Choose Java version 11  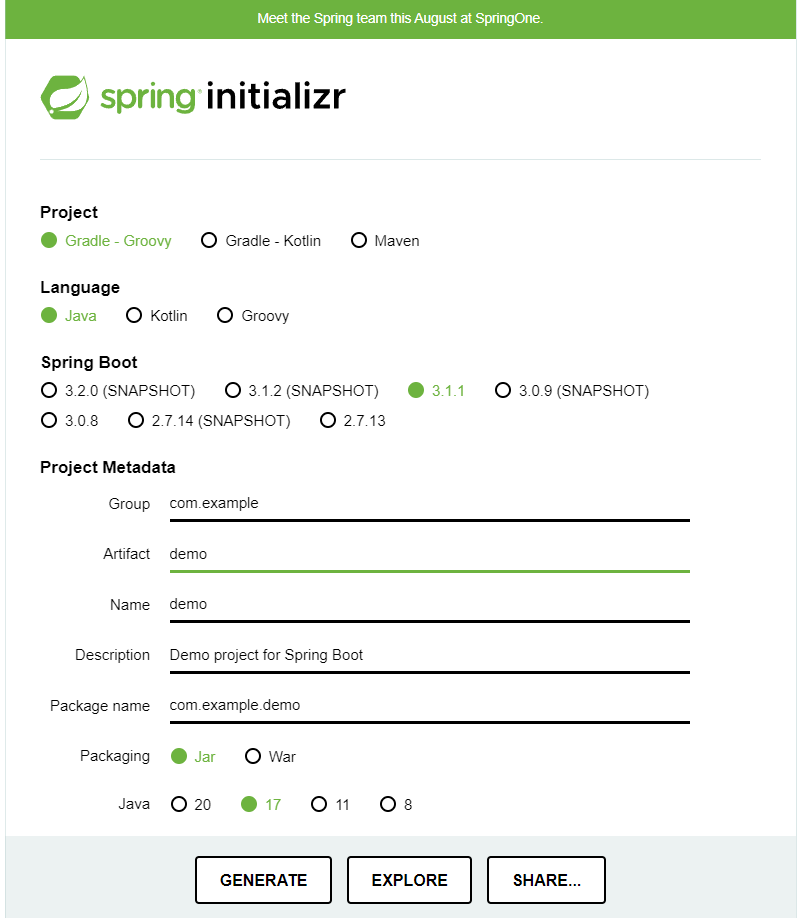coord(330,804)
